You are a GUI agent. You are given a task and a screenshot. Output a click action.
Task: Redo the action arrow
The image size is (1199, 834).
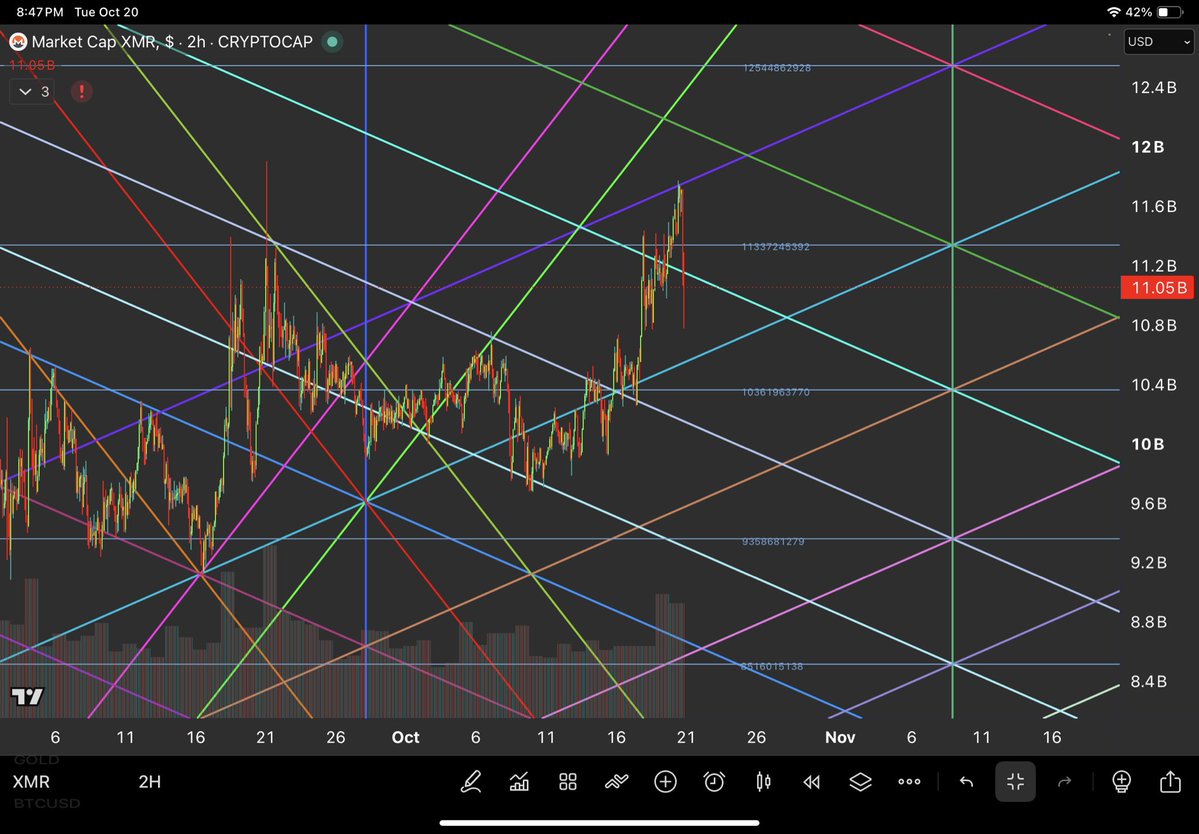(1064, 781)
